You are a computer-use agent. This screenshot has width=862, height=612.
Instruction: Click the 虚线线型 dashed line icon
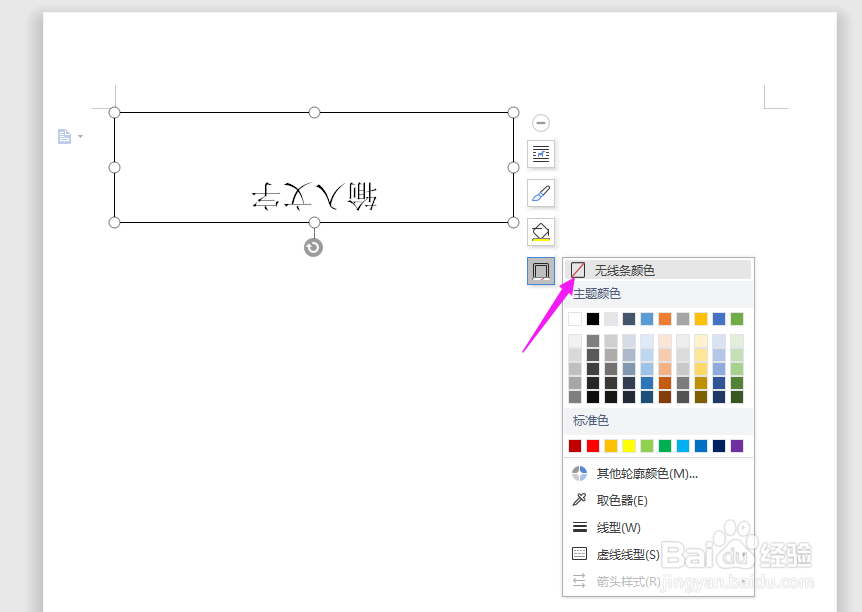(x=579, y=552)
